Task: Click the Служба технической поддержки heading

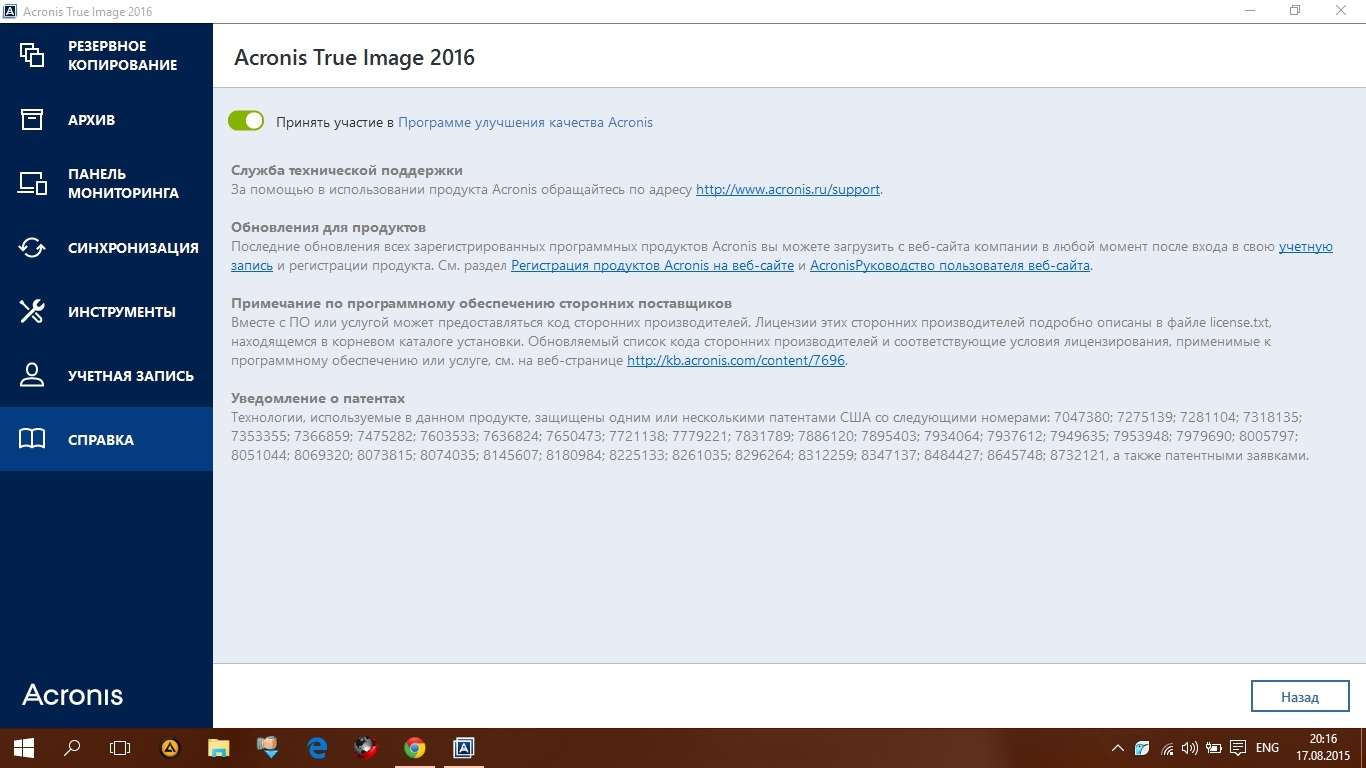Action: 347,170
